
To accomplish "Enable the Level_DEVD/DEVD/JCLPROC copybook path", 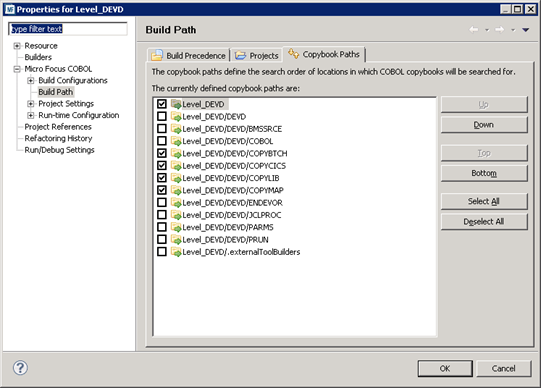I will (161, 215).
